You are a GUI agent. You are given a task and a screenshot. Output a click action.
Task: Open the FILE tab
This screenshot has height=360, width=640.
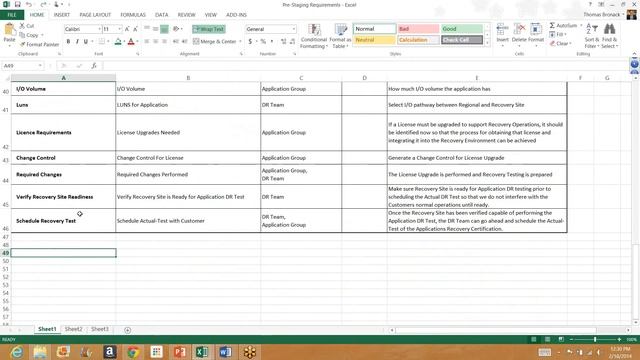12,15
